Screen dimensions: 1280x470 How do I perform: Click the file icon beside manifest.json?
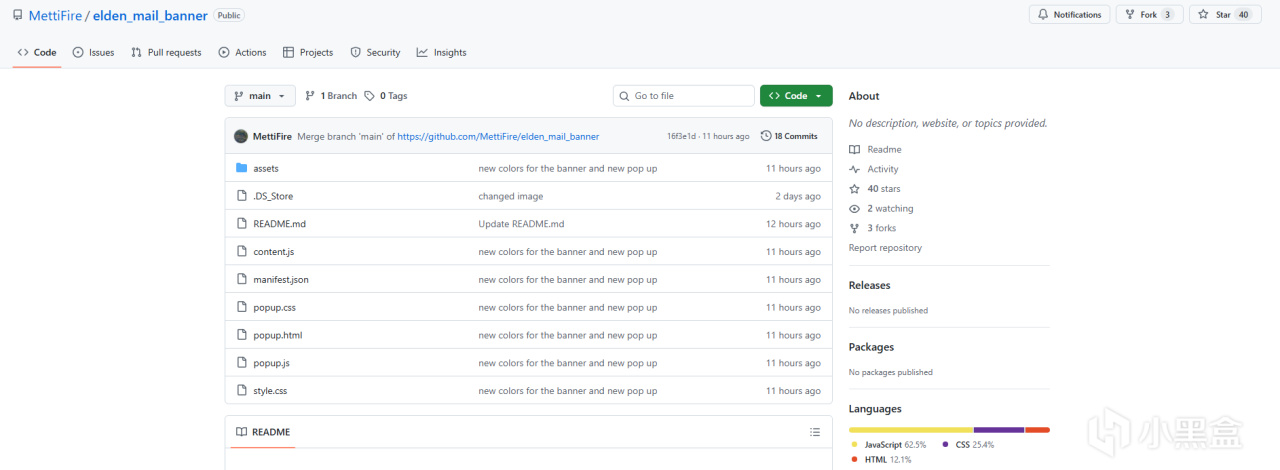pyautogui.click(x=241, y=280)
